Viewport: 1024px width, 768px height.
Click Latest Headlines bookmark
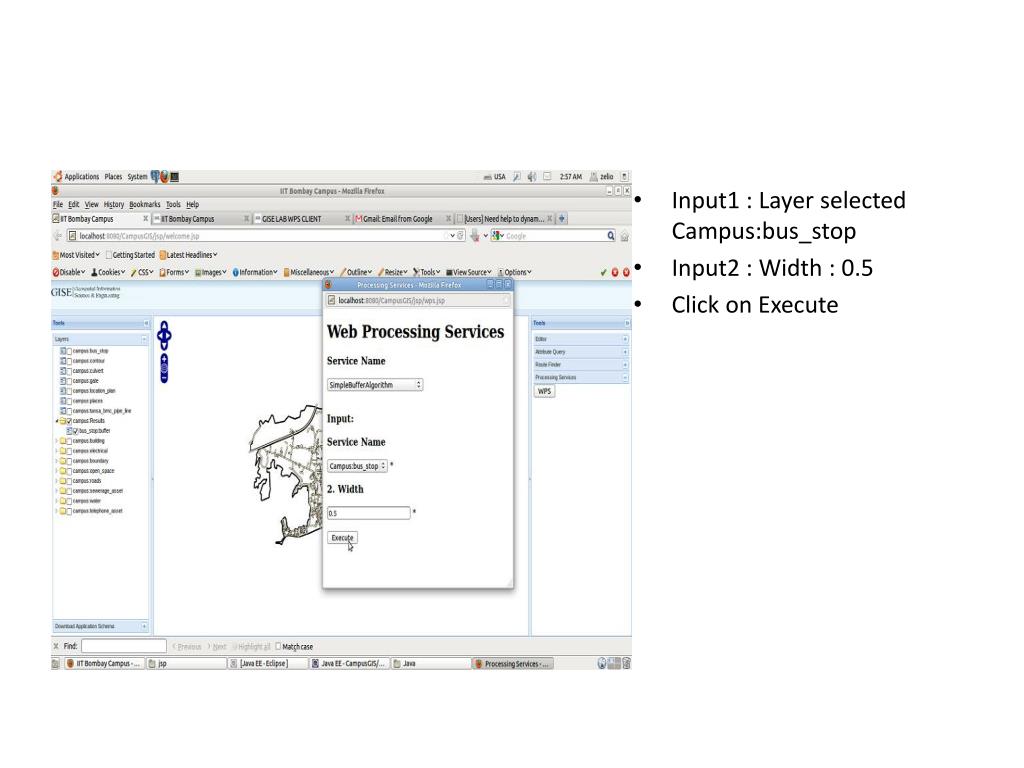[x=188, y=255]
